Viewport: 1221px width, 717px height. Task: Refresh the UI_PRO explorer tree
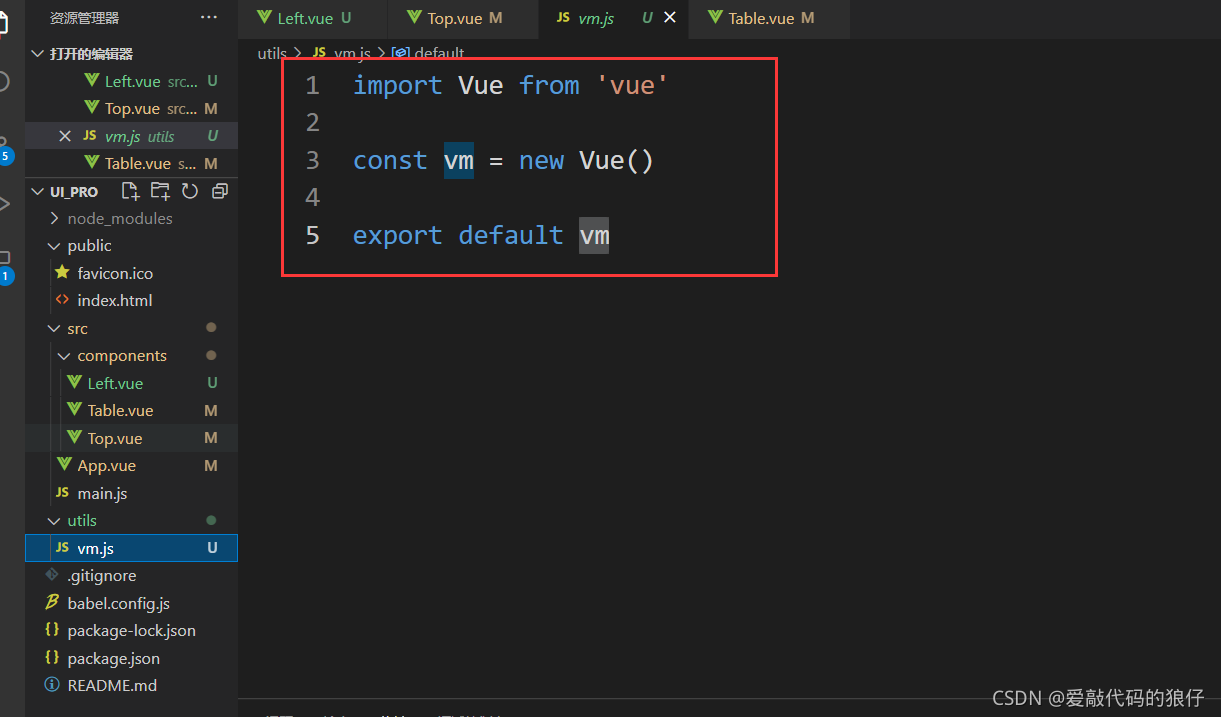[x=190, y=191]
